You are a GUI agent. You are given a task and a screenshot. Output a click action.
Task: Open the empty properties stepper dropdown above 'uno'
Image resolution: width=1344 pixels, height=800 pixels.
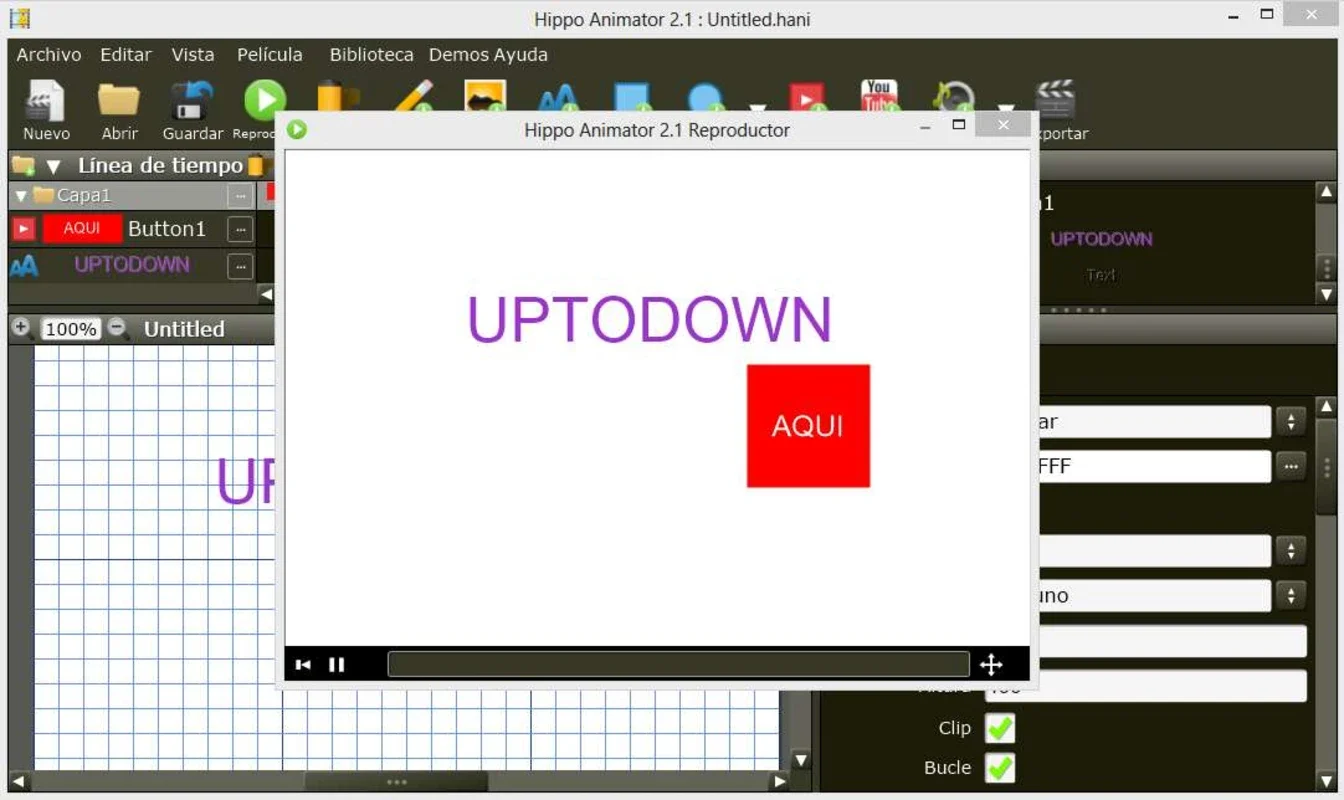pyautogui.click(x=1291, y=551)
